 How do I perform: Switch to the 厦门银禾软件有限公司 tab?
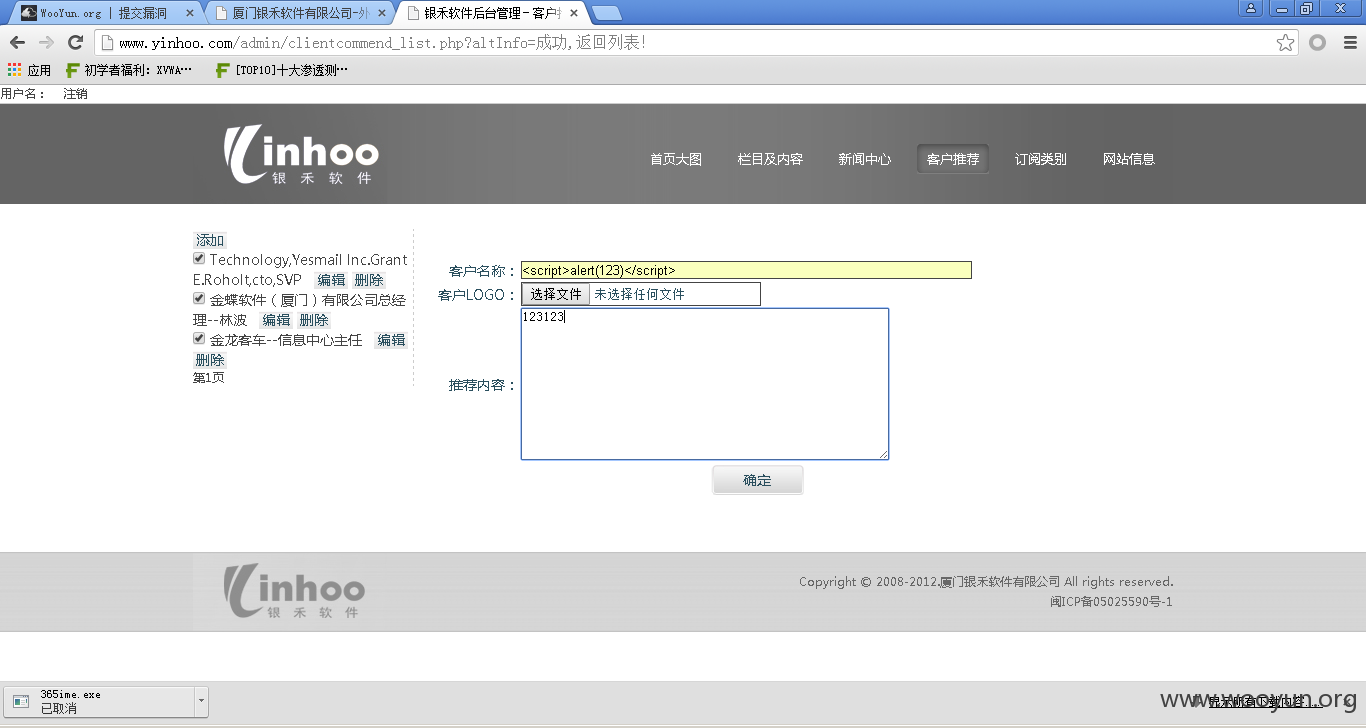298,13
